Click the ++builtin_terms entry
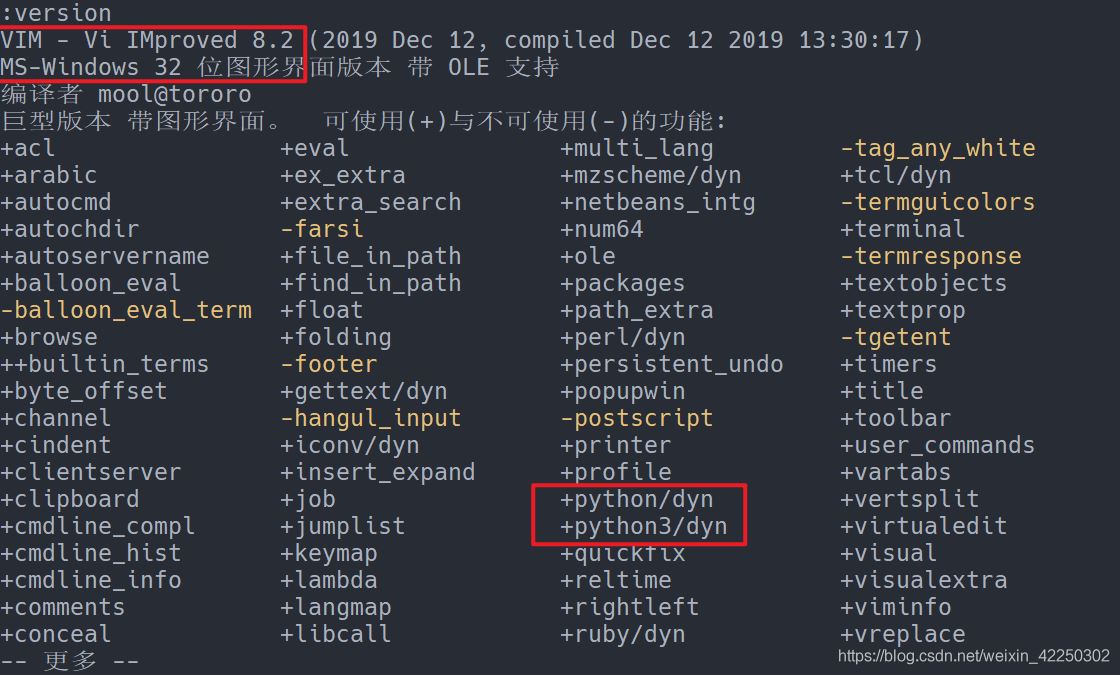The width and height of the screenshot is (1120, 675). coord(105,364)
